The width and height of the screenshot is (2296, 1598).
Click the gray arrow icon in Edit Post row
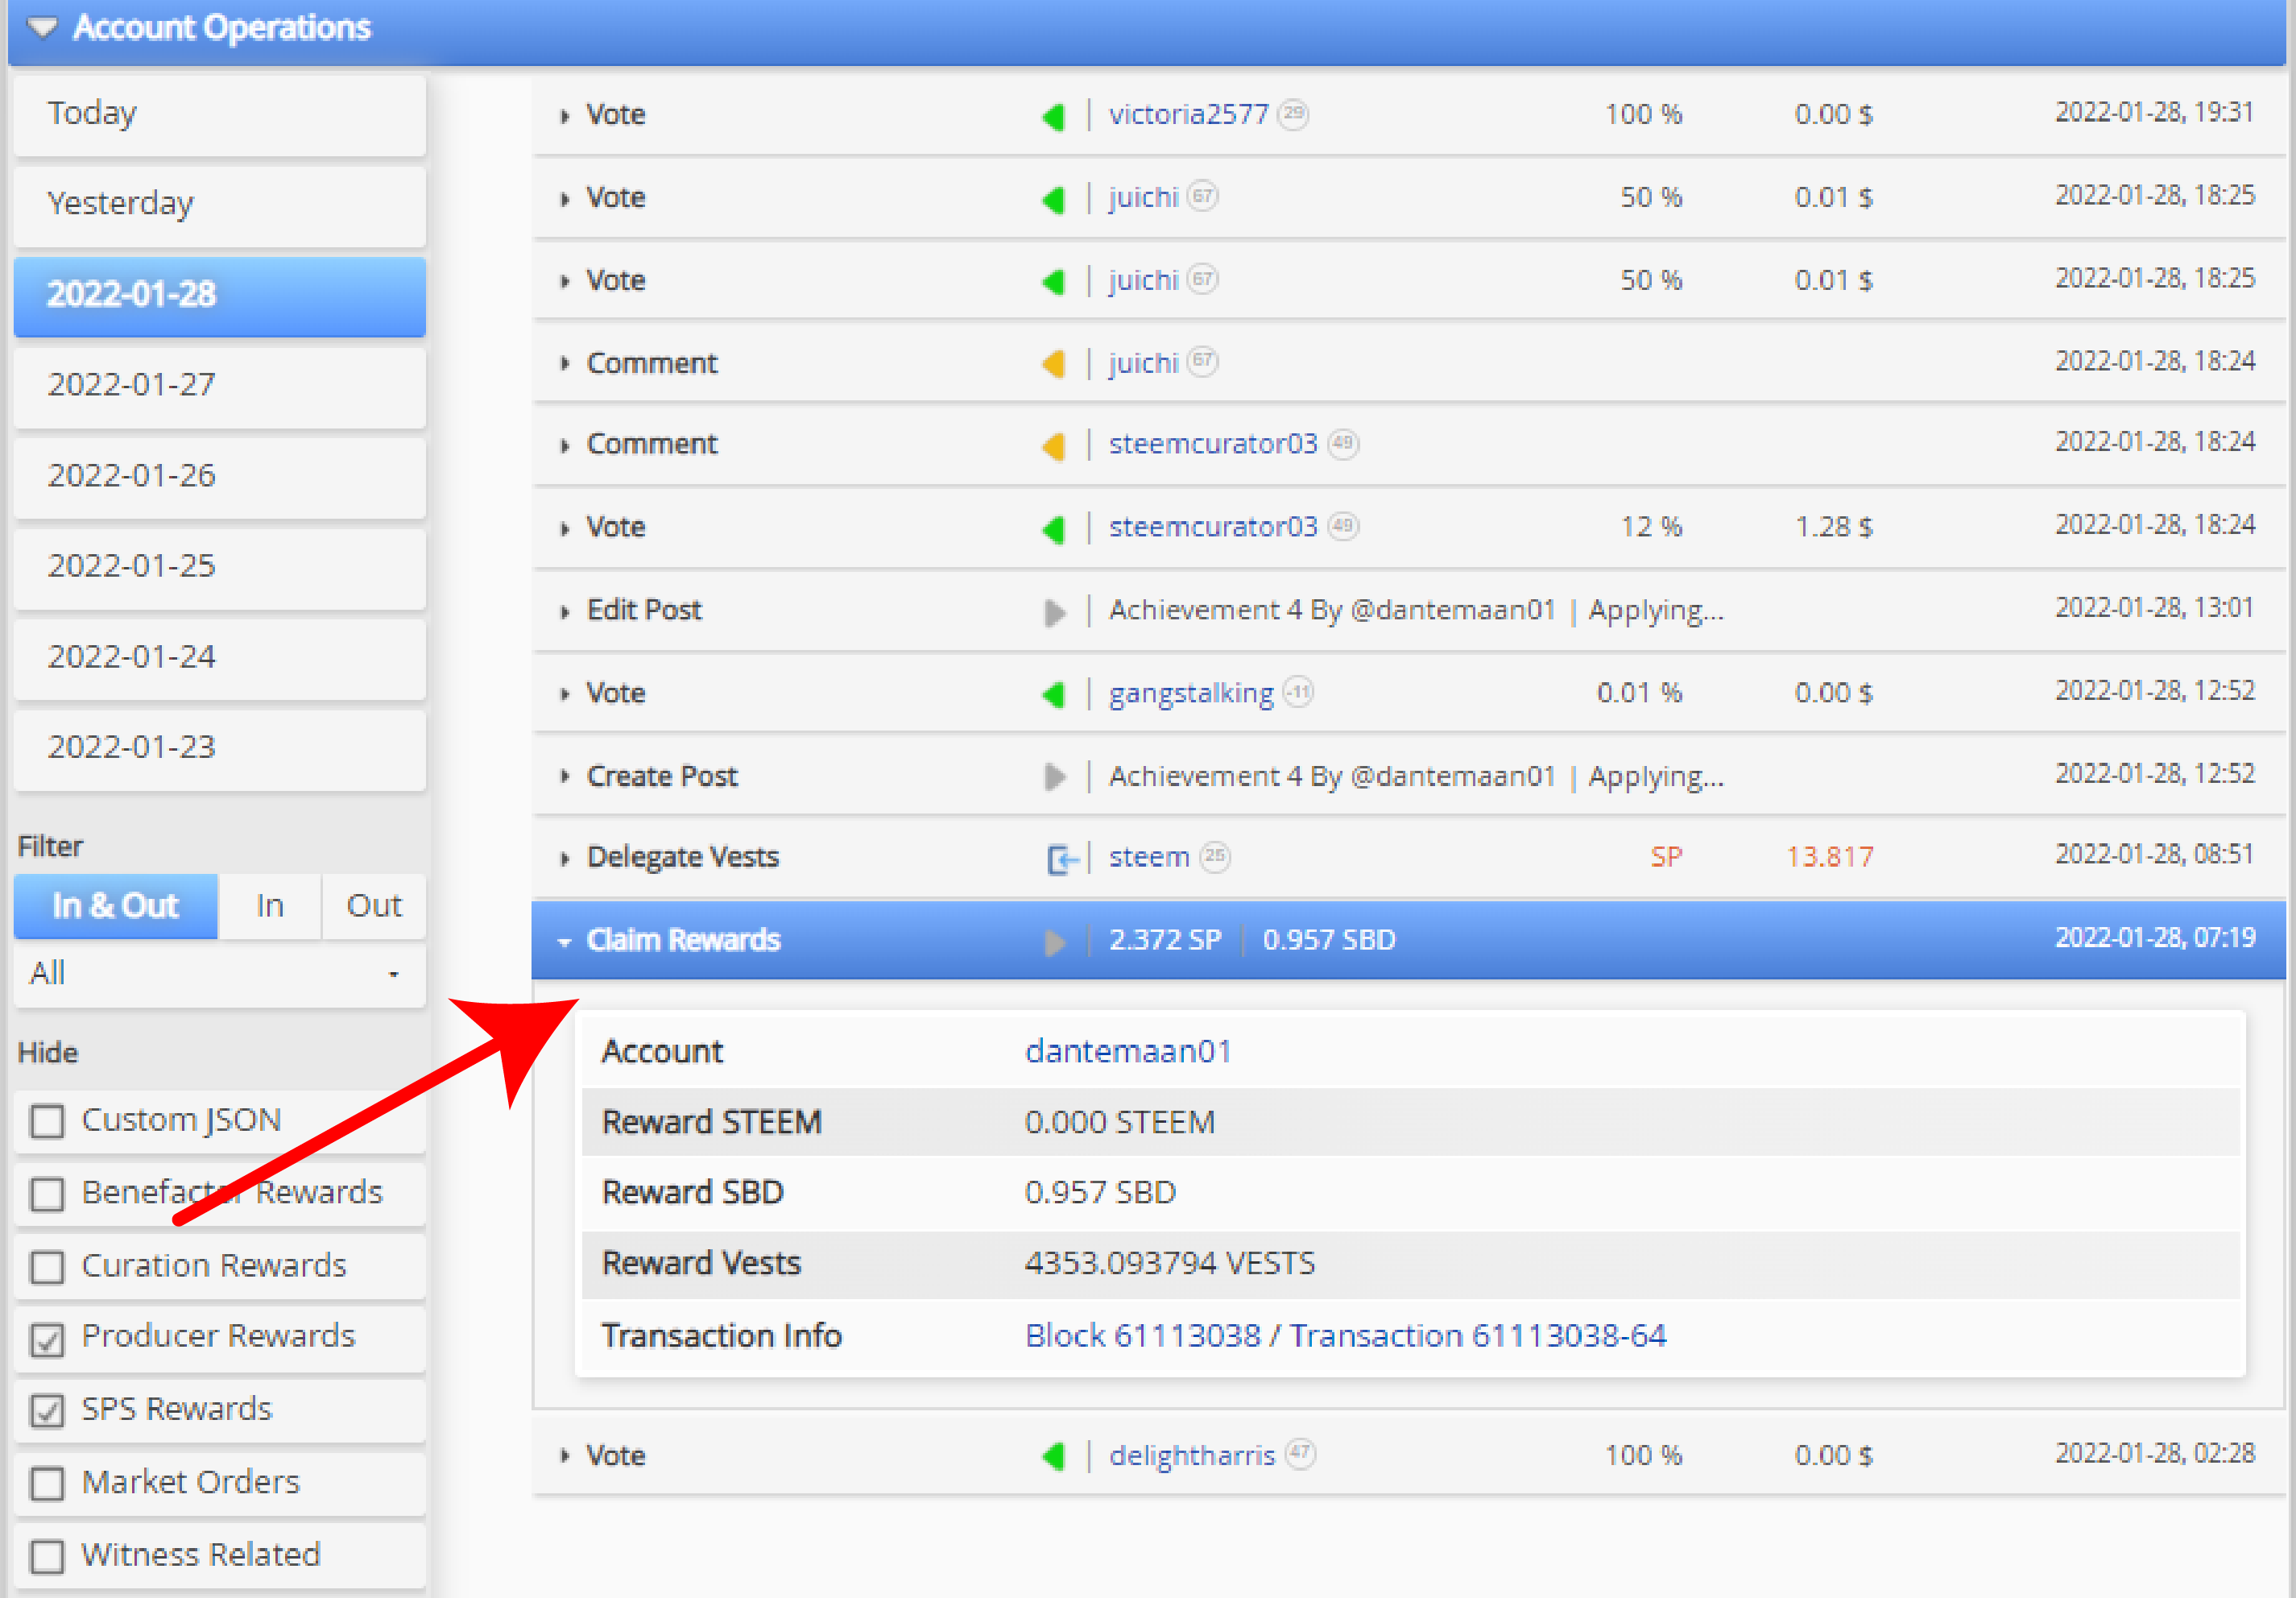(1054, 612)
